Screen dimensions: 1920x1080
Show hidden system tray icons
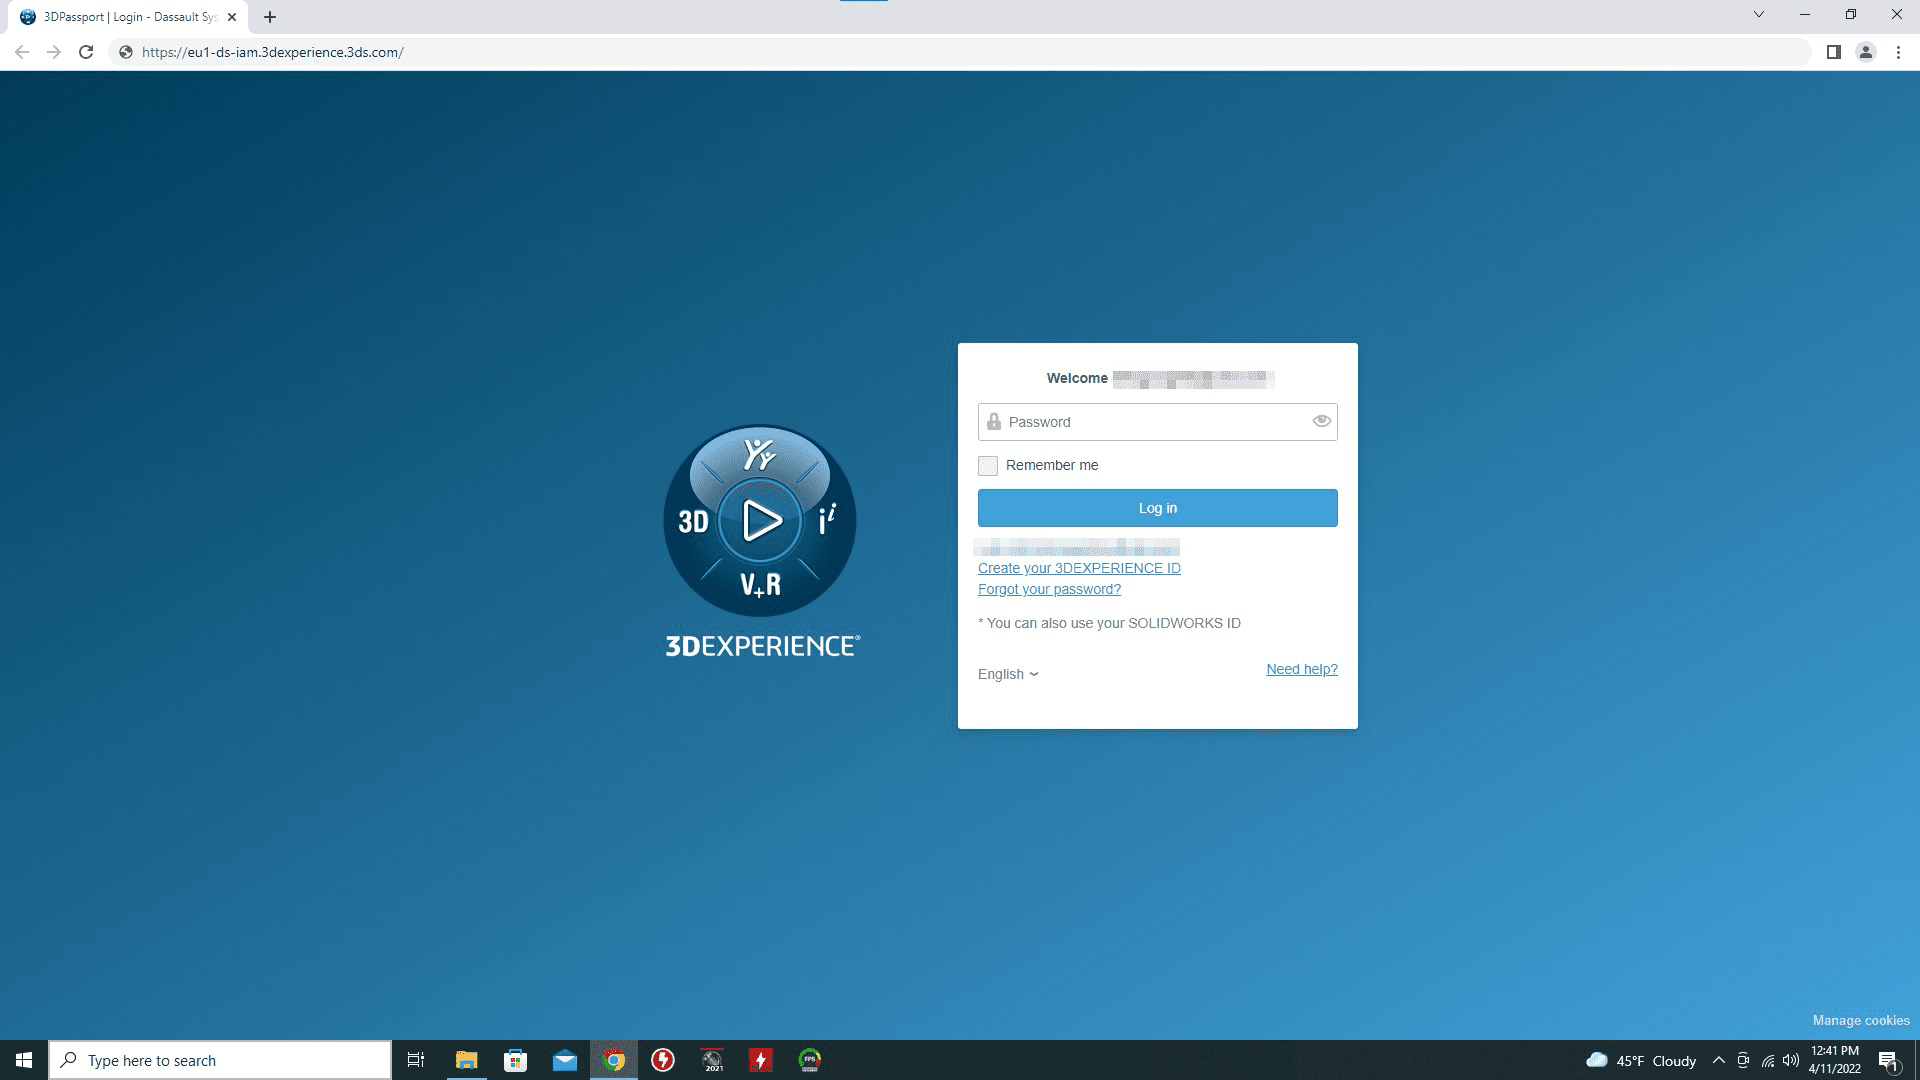[x=1718, y=1060]
